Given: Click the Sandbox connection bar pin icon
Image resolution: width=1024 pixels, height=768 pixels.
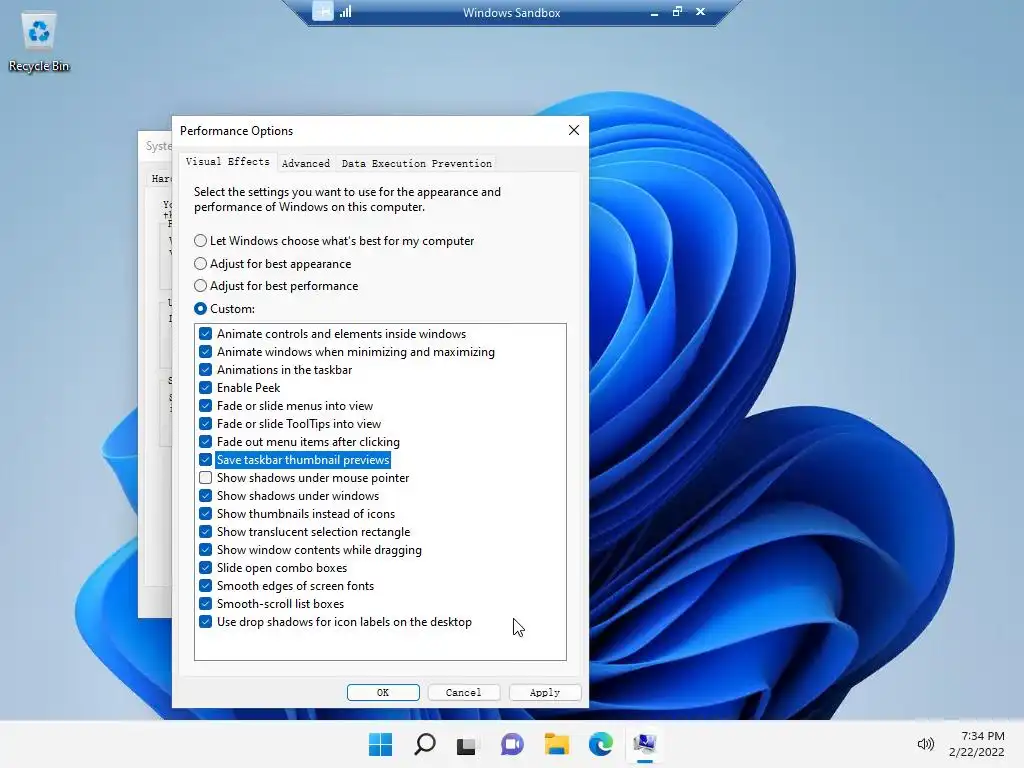Looking at the screenshot, I should [323, 11].
